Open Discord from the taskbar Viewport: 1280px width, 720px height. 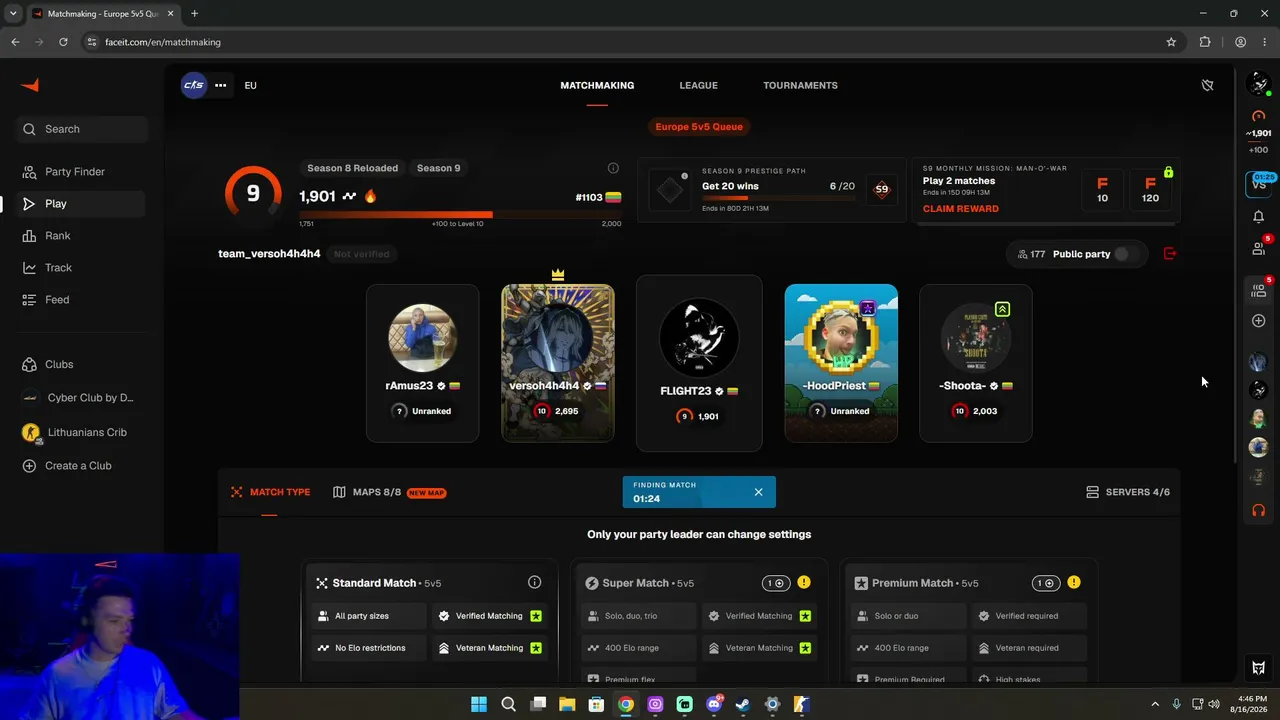[x=714, y=704]
